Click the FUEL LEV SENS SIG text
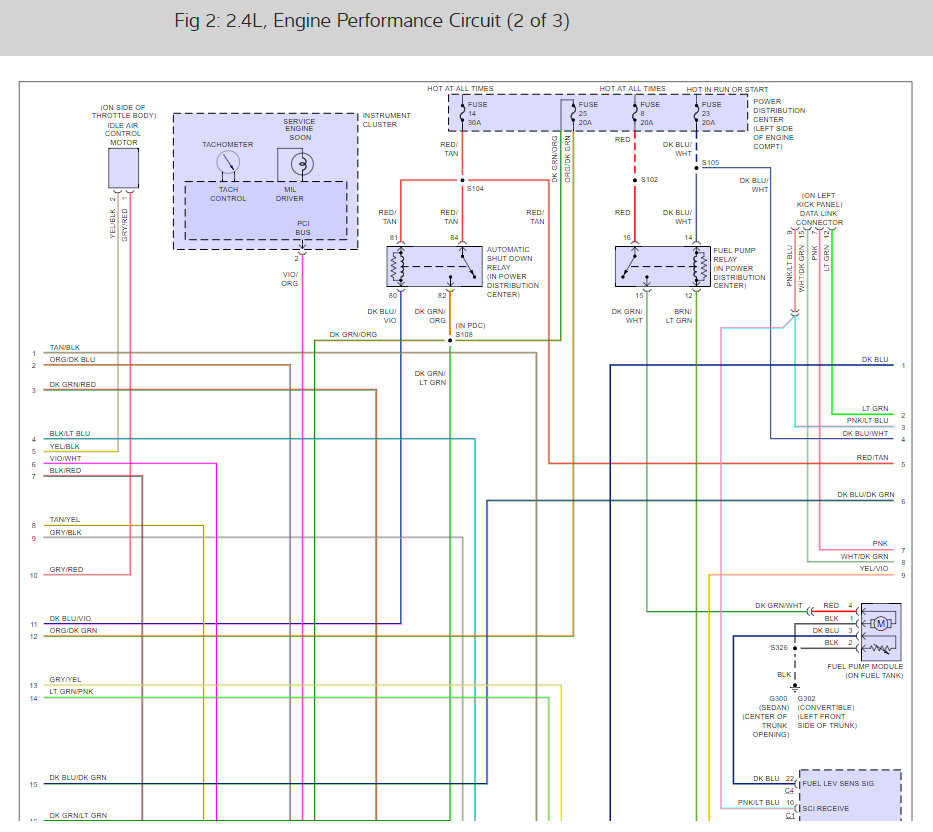933x832 pixels. pyautogui.click(x=838, y=784)
